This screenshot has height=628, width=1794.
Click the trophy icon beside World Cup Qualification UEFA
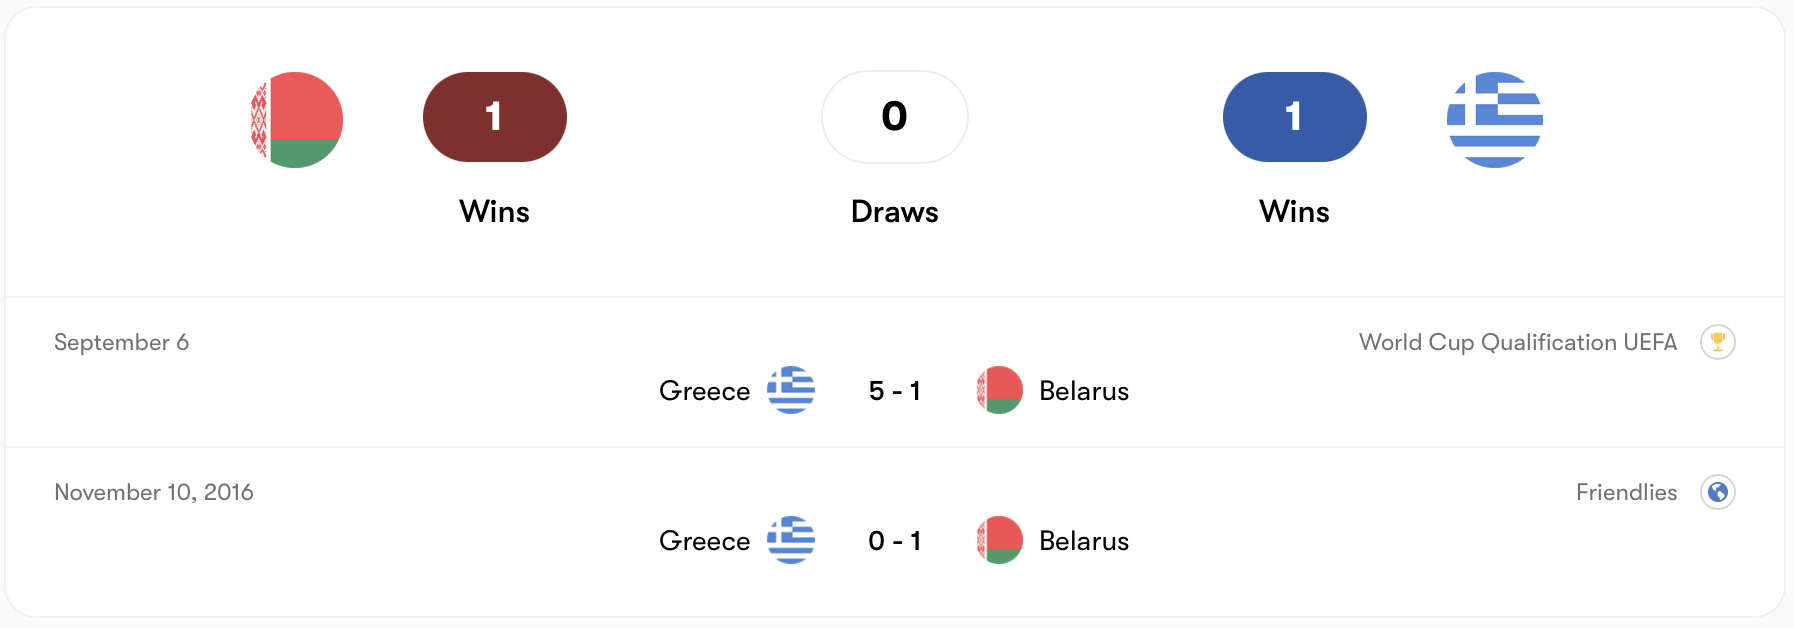[1718, 341]
